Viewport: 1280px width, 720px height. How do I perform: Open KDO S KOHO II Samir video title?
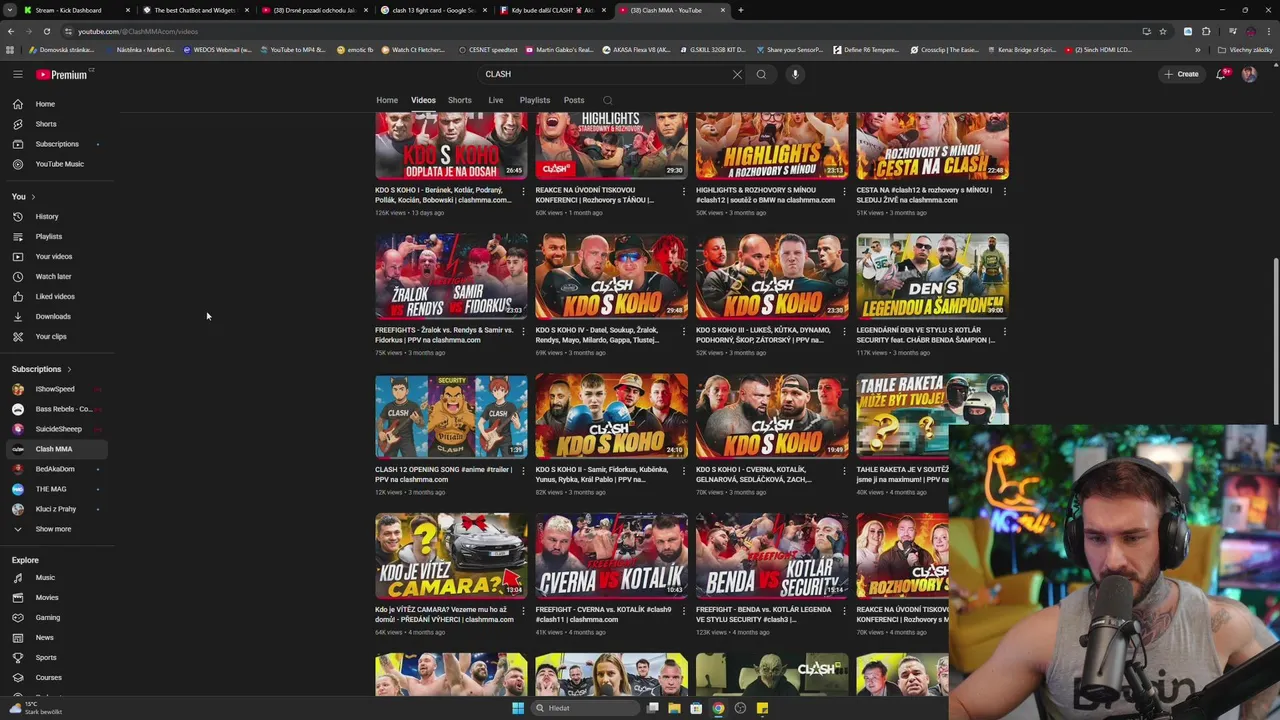point(604,474)
